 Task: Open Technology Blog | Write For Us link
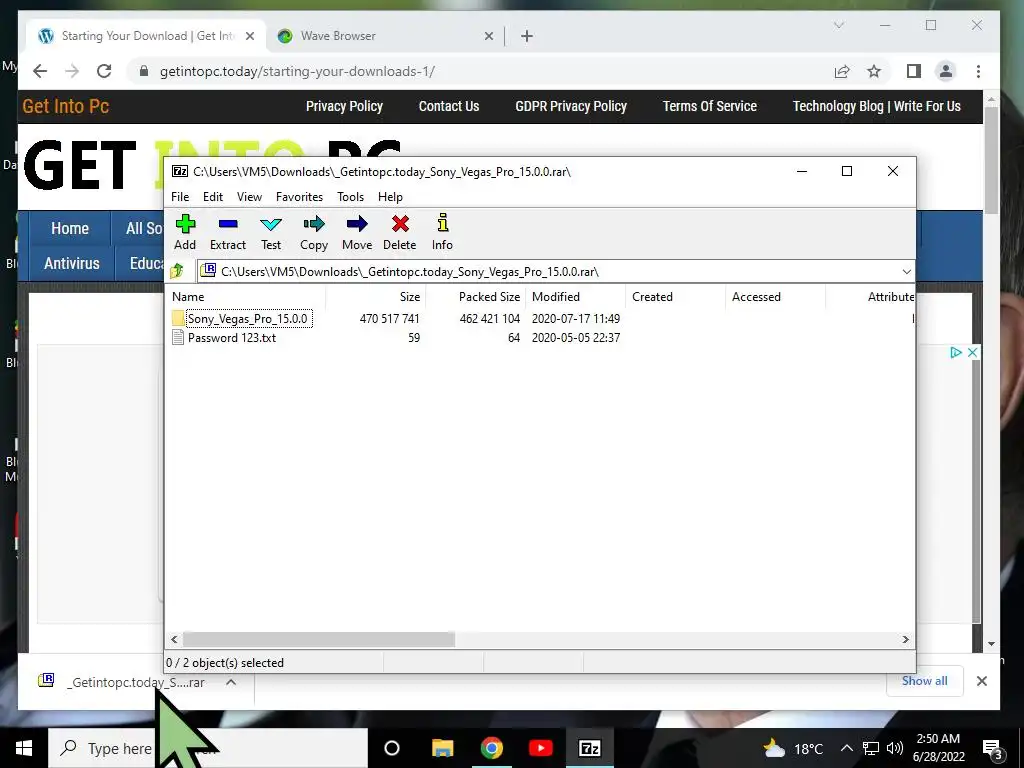coord(876,106)
